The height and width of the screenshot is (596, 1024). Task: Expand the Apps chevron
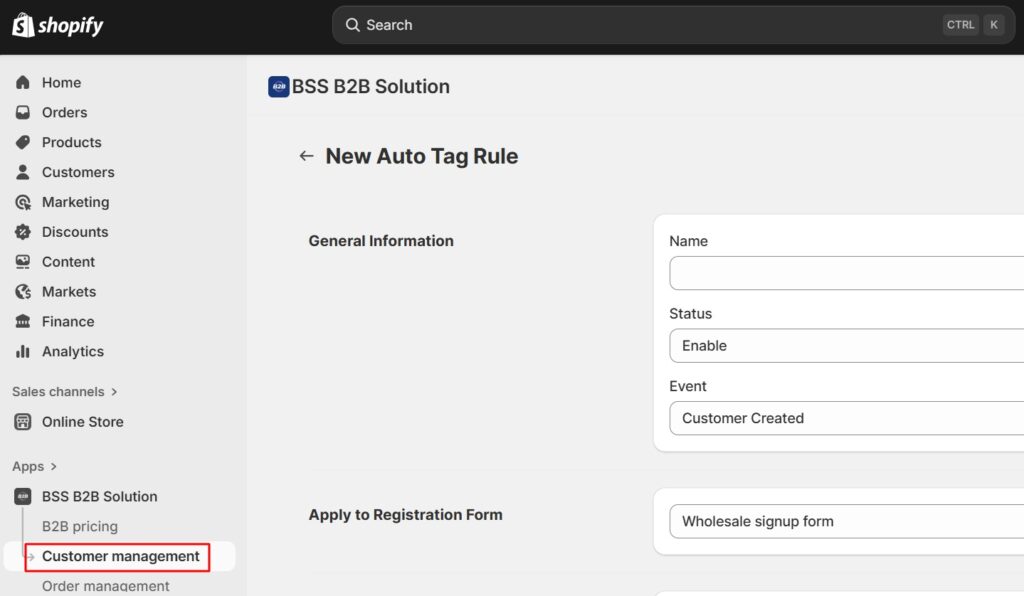tap(54, 467)
